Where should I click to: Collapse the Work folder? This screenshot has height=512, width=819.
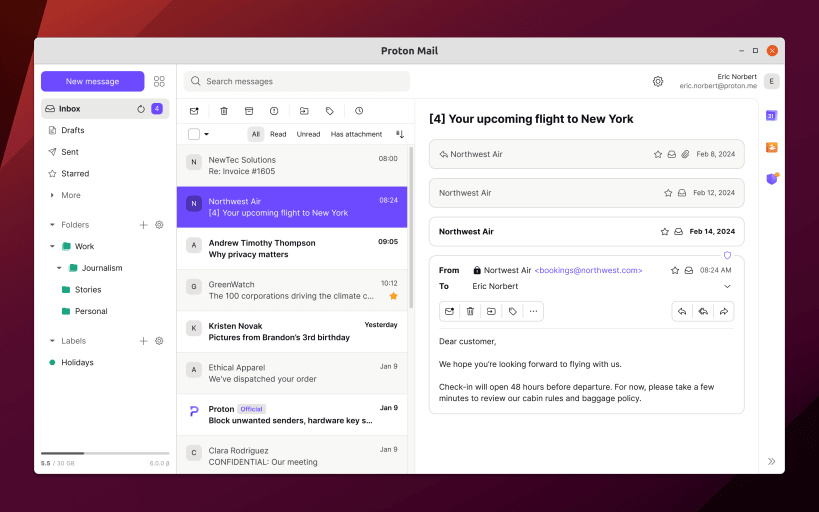[52, 246]
